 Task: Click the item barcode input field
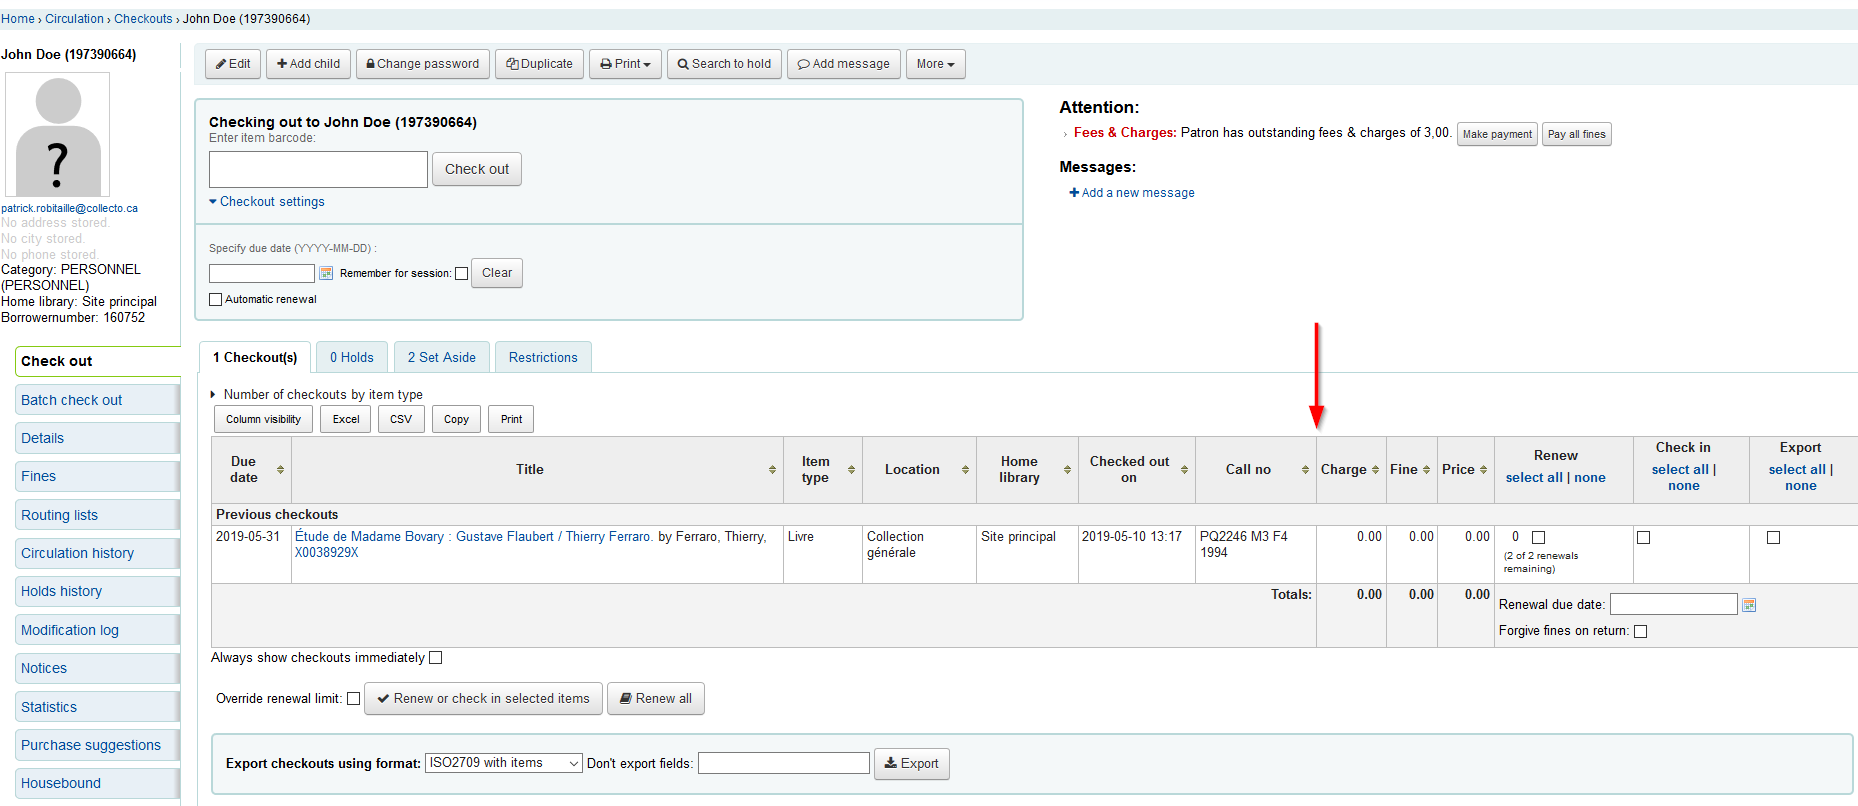pos(318,170)
